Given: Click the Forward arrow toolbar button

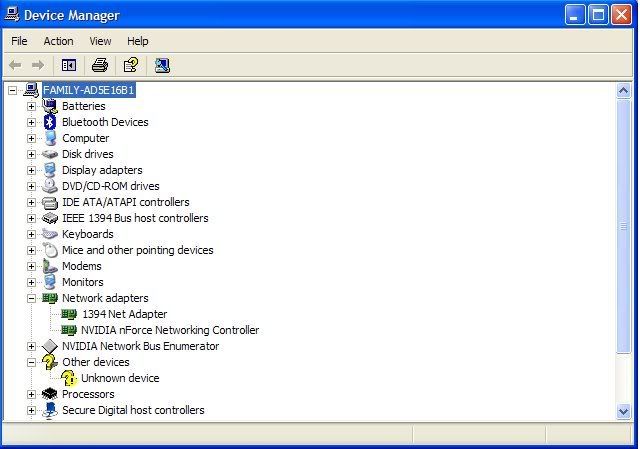Looking at the screenshot, I should point(38,65).
